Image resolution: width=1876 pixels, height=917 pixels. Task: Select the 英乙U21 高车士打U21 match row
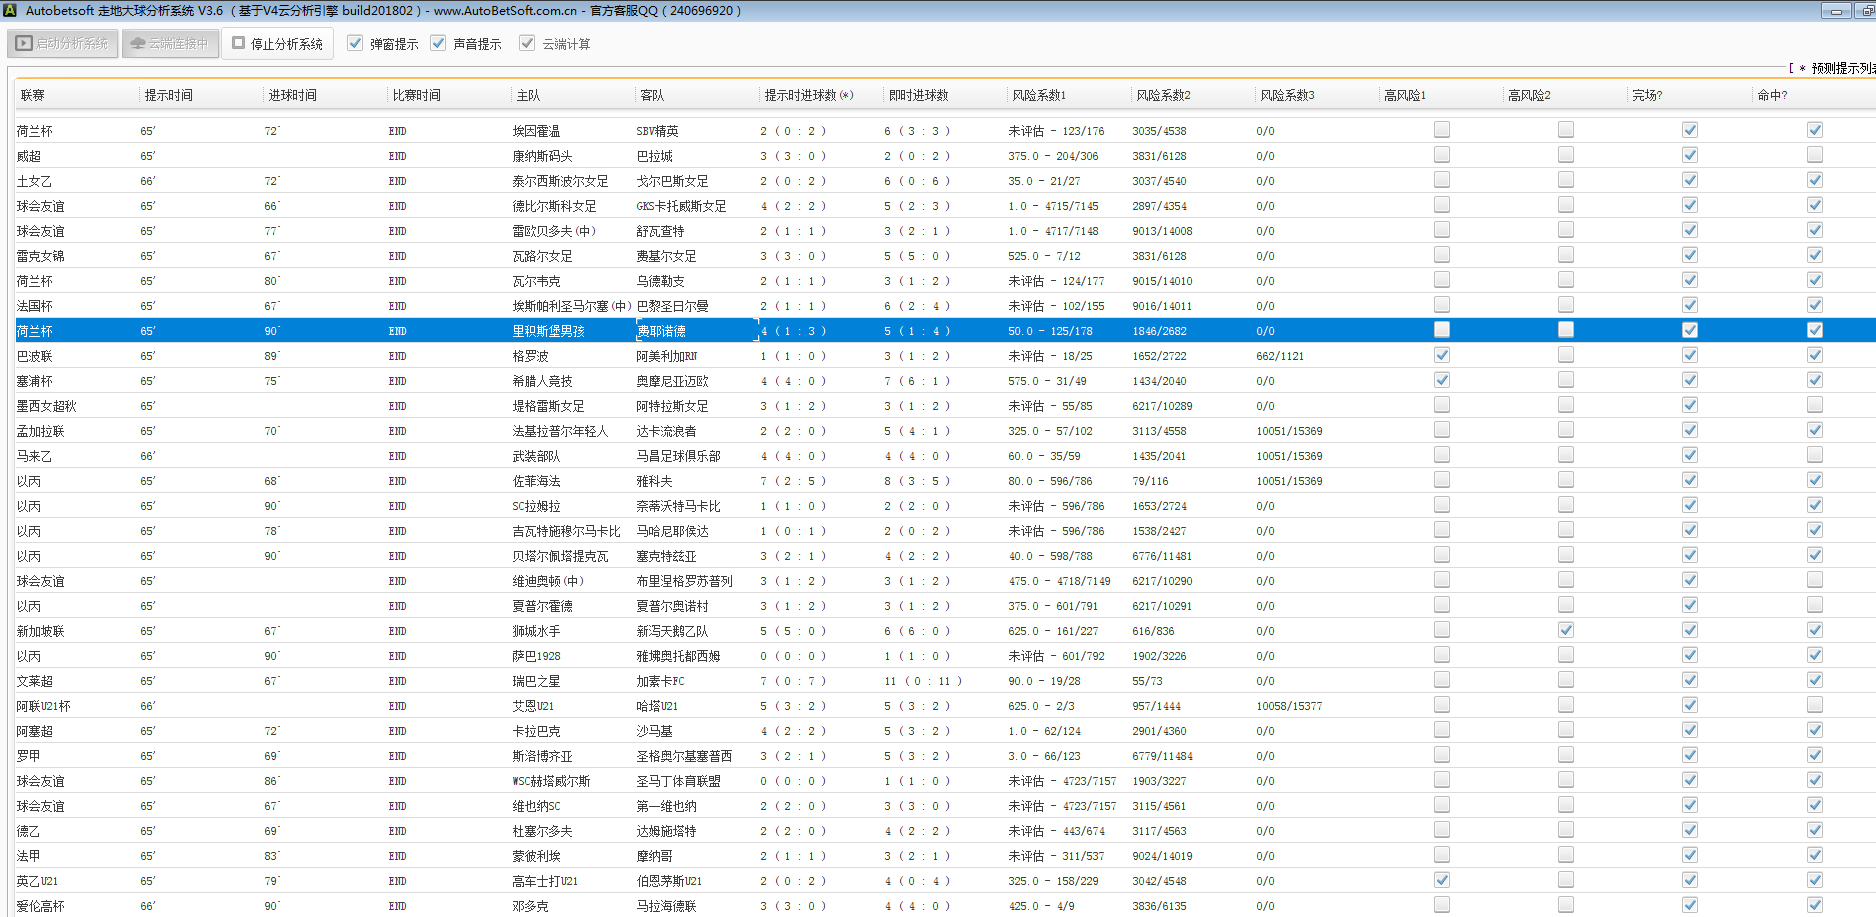coord(545,881)
